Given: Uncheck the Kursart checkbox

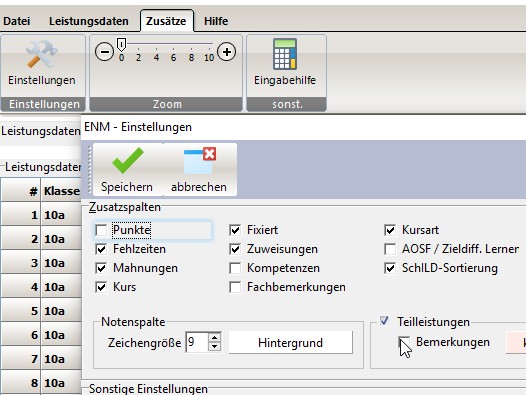Looking at the screenshot, I should click(390, 230).
